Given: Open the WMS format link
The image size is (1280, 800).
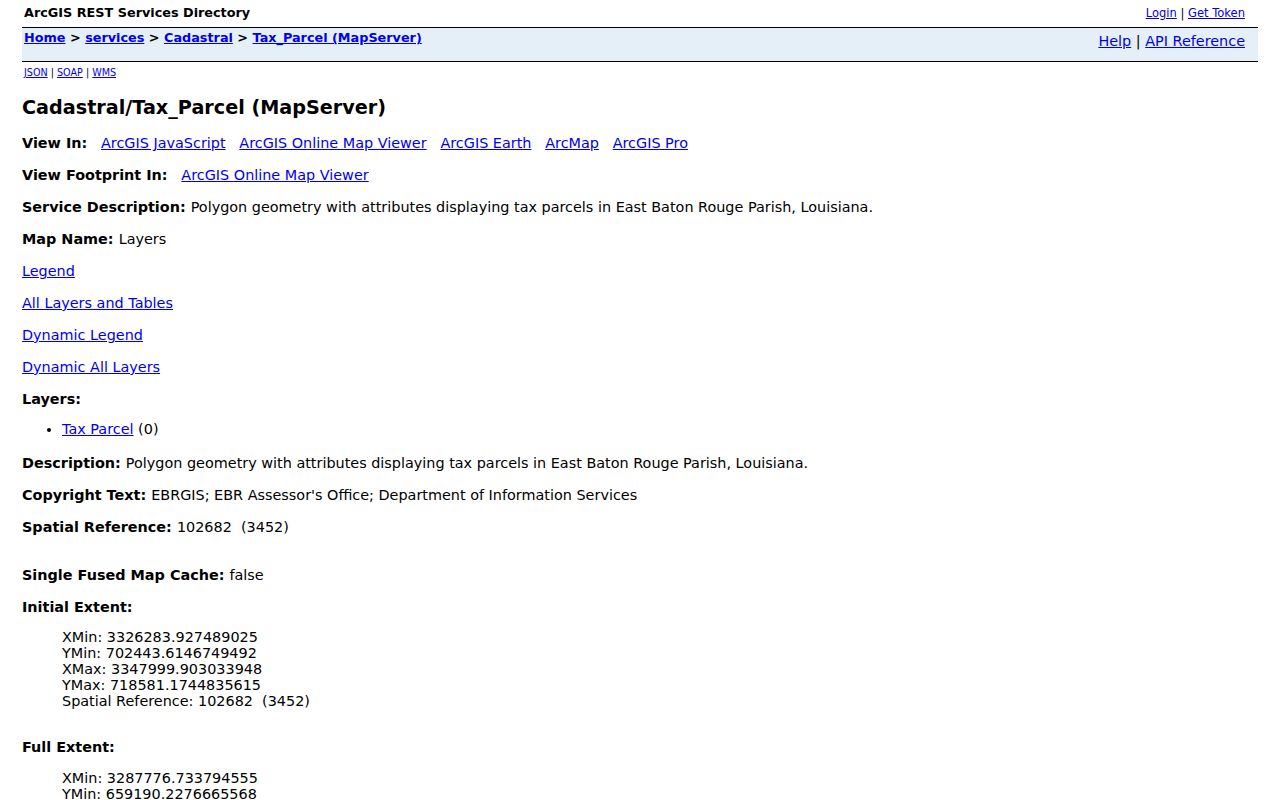Looking at the screenshot, I should point(104,72).
